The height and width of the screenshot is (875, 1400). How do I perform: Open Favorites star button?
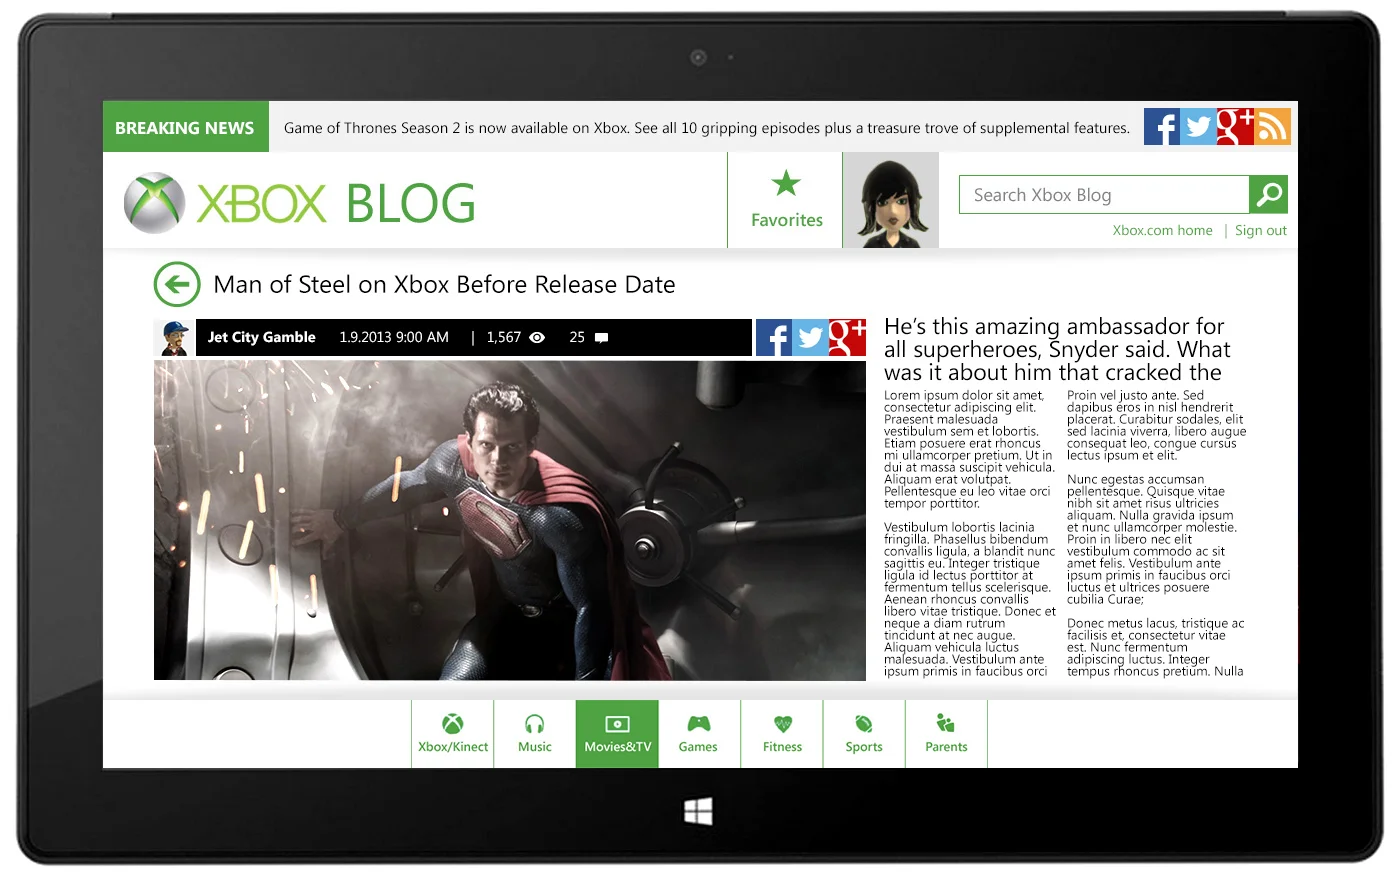pos(786,200)
